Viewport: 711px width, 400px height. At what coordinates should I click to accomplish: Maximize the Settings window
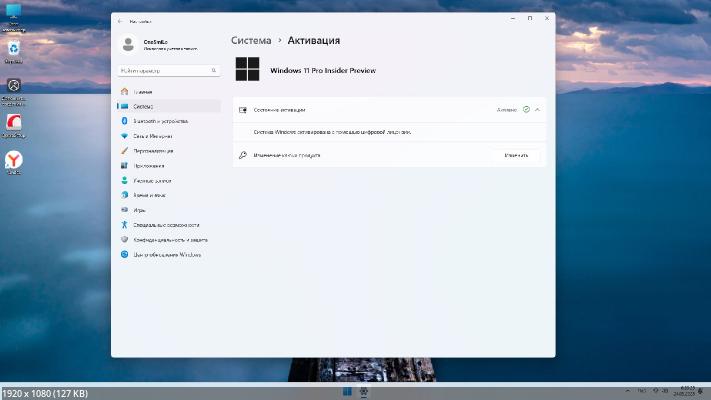[x=530, y=19]
